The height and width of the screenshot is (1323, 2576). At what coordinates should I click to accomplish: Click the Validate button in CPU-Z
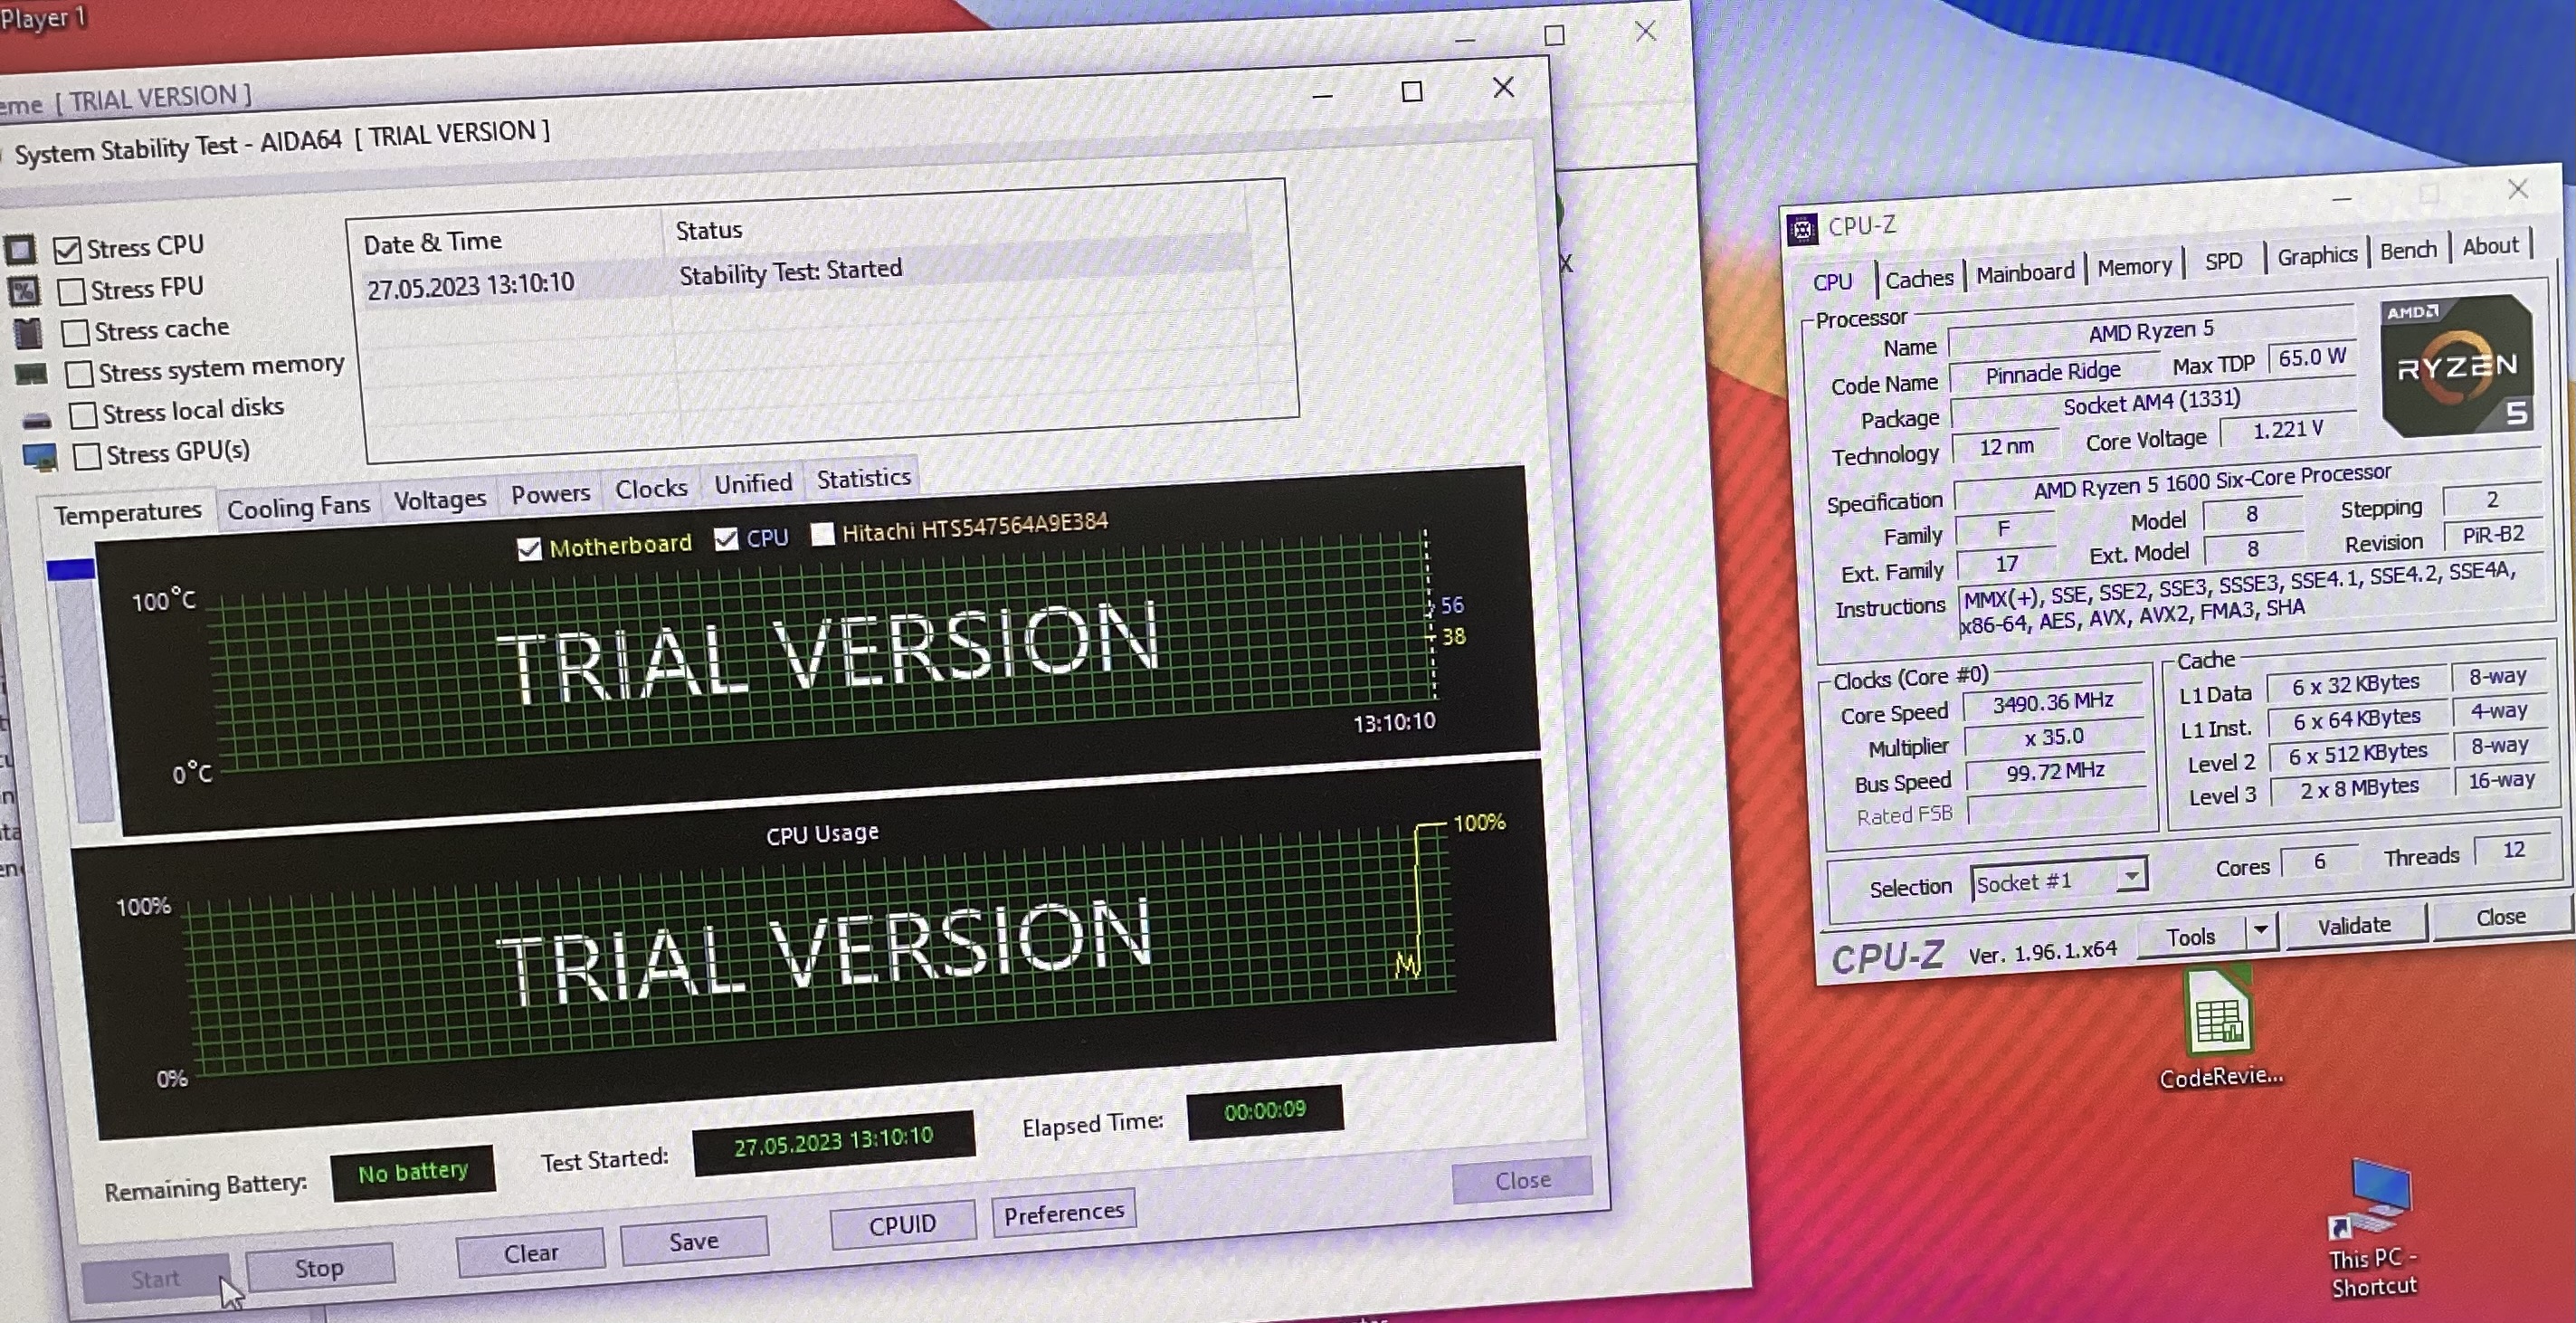pyautogui.click(x=2354, y=925)
